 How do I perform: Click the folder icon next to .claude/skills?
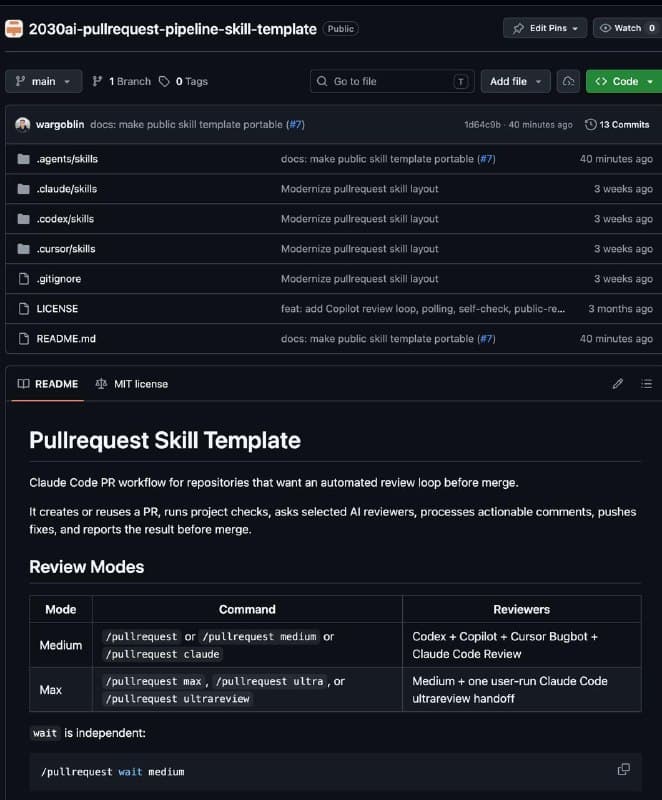pyautogui.click(x=23, y=189)
